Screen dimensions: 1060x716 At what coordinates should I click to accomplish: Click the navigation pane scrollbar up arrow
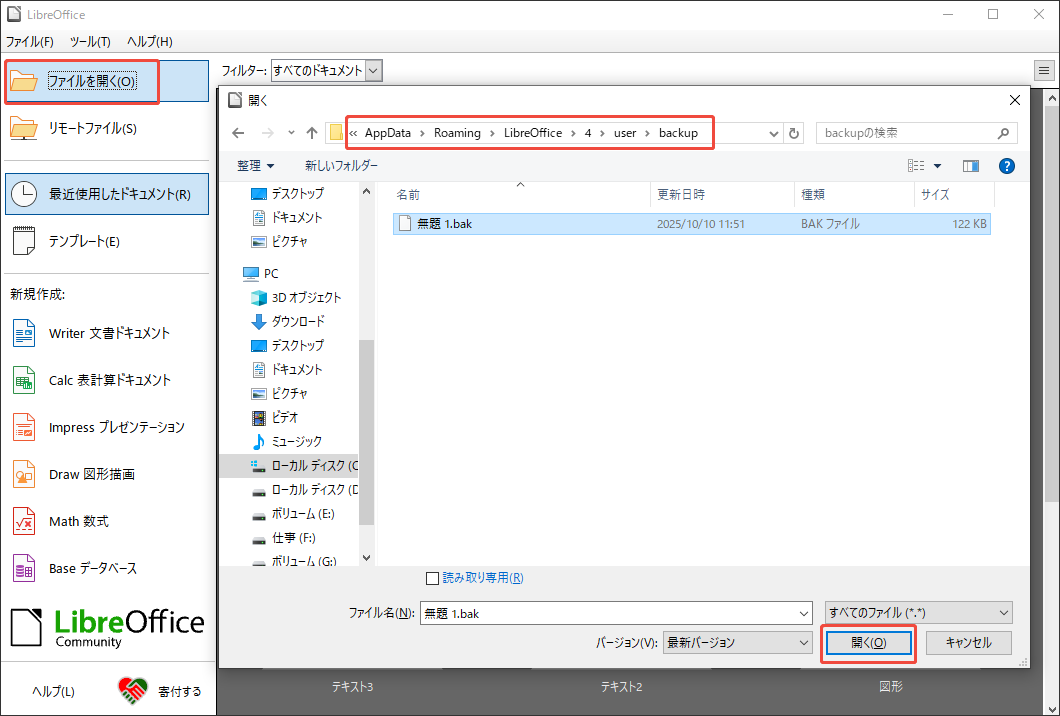[366, 191]
